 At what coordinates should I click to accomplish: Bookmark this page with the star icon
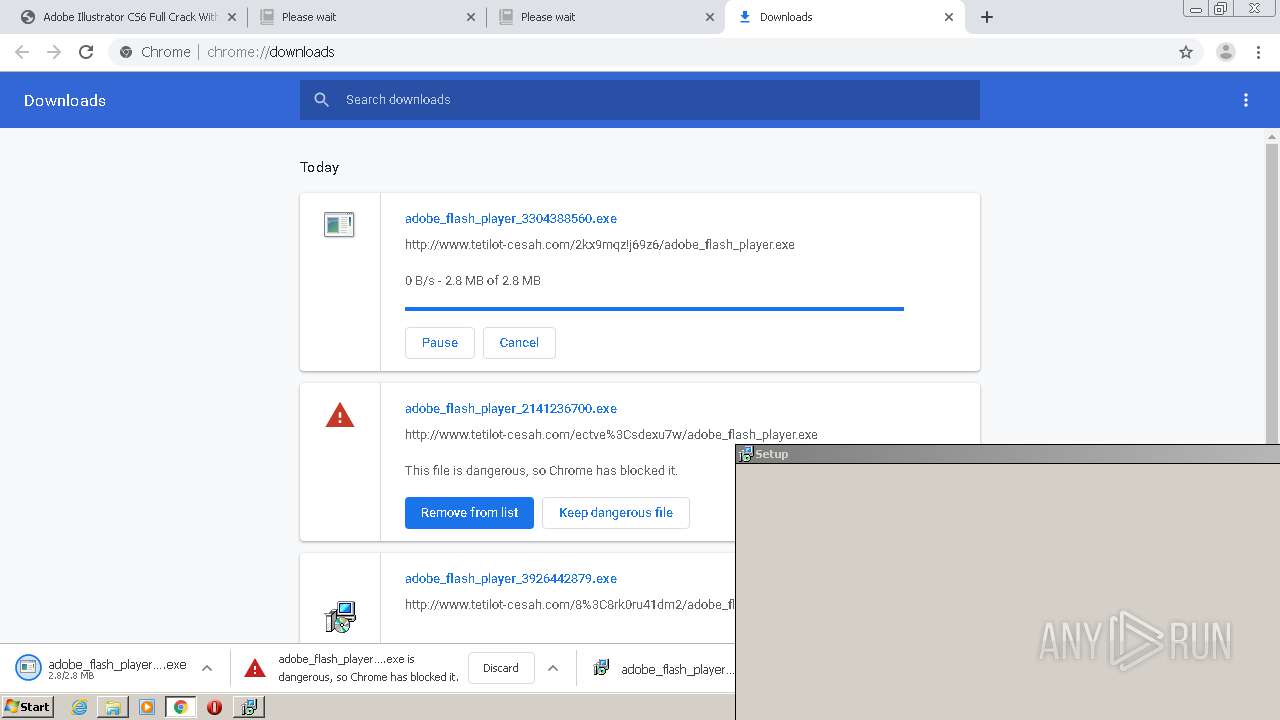click(1186, 52)
